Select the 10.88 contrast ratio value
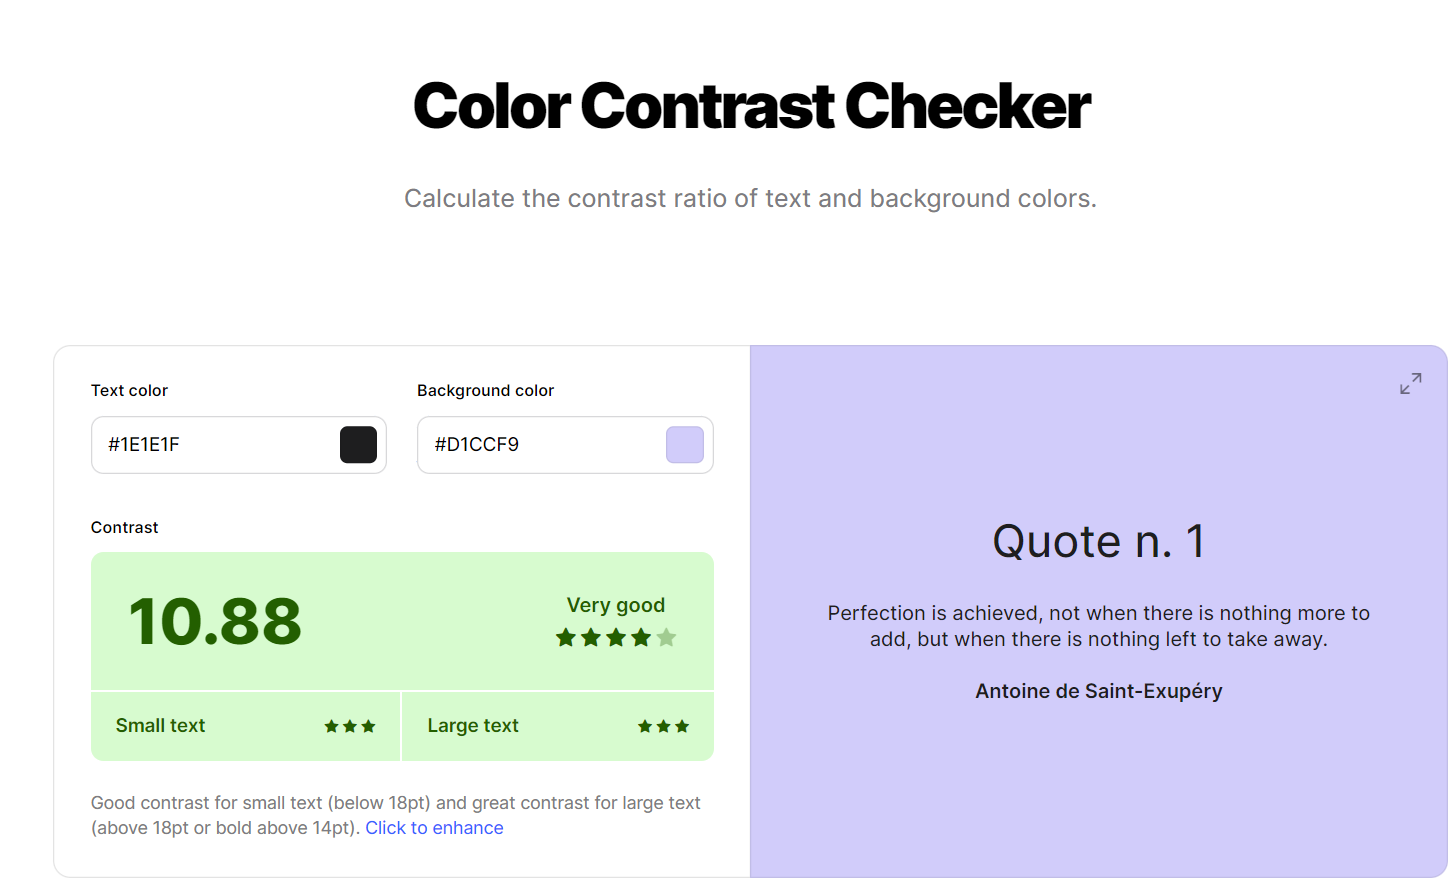Viewport: 1452px width, 885px height. pos(215,621)
